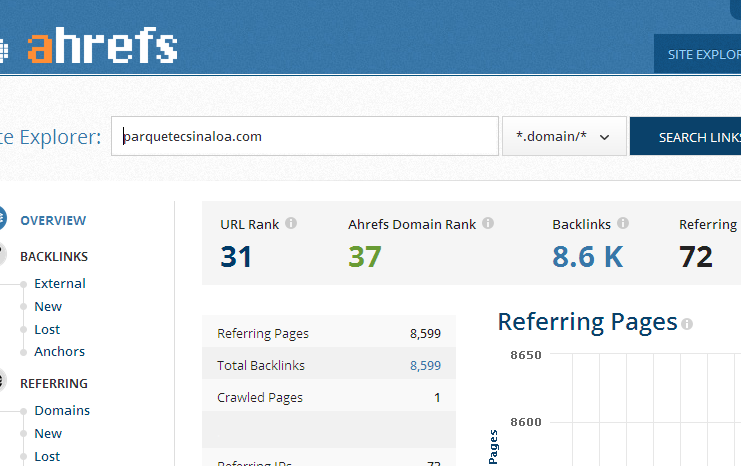Open the Backlinks info icon
The image size is (741, 466).
[x=623, y=223]
